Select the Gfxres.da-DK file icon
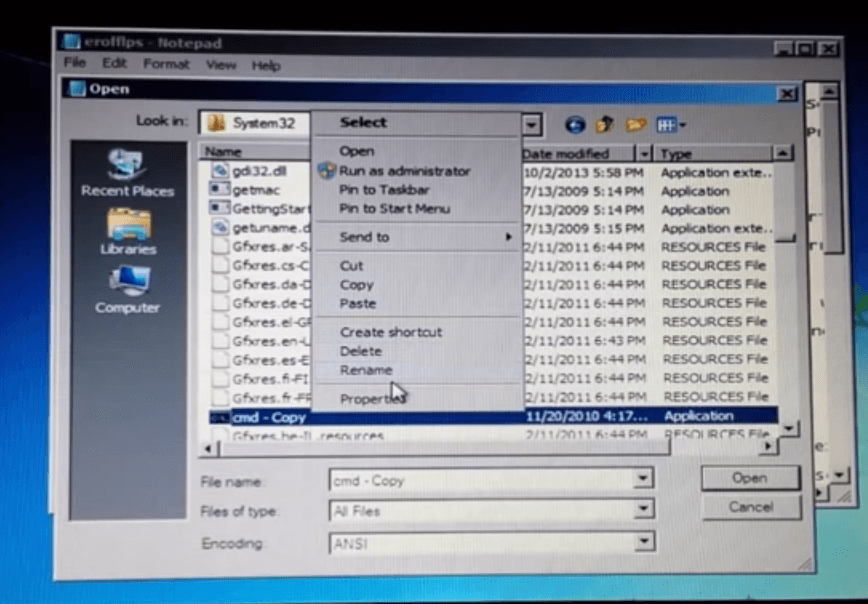This screenshot has width=868, height=604. [x=221, y=284]
